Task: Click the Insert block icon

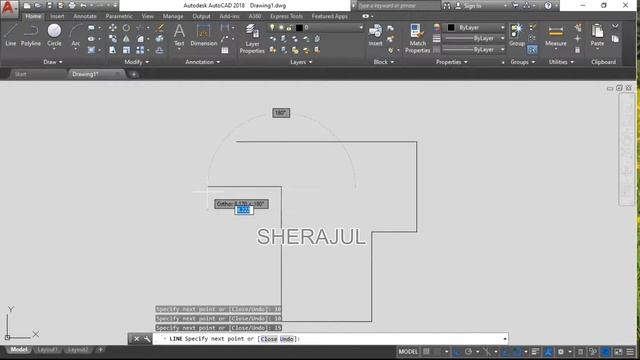Action: pos(375,35)
